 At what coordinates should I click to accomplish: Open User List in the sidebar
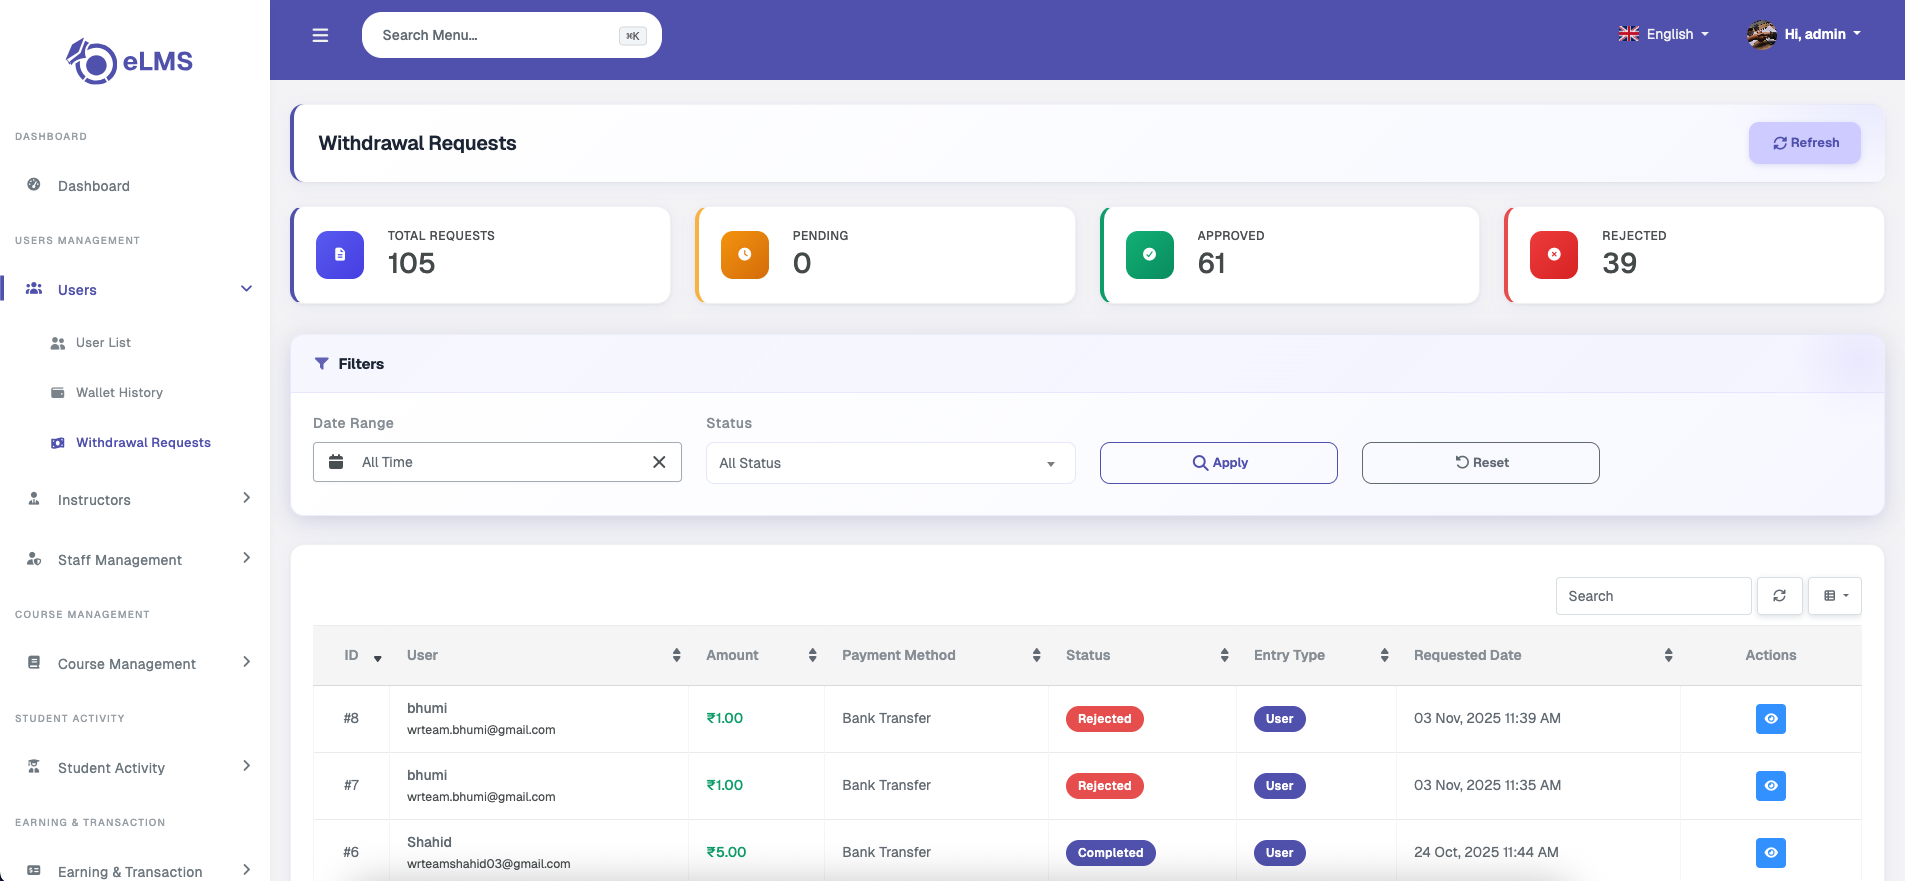coord(103,343)
